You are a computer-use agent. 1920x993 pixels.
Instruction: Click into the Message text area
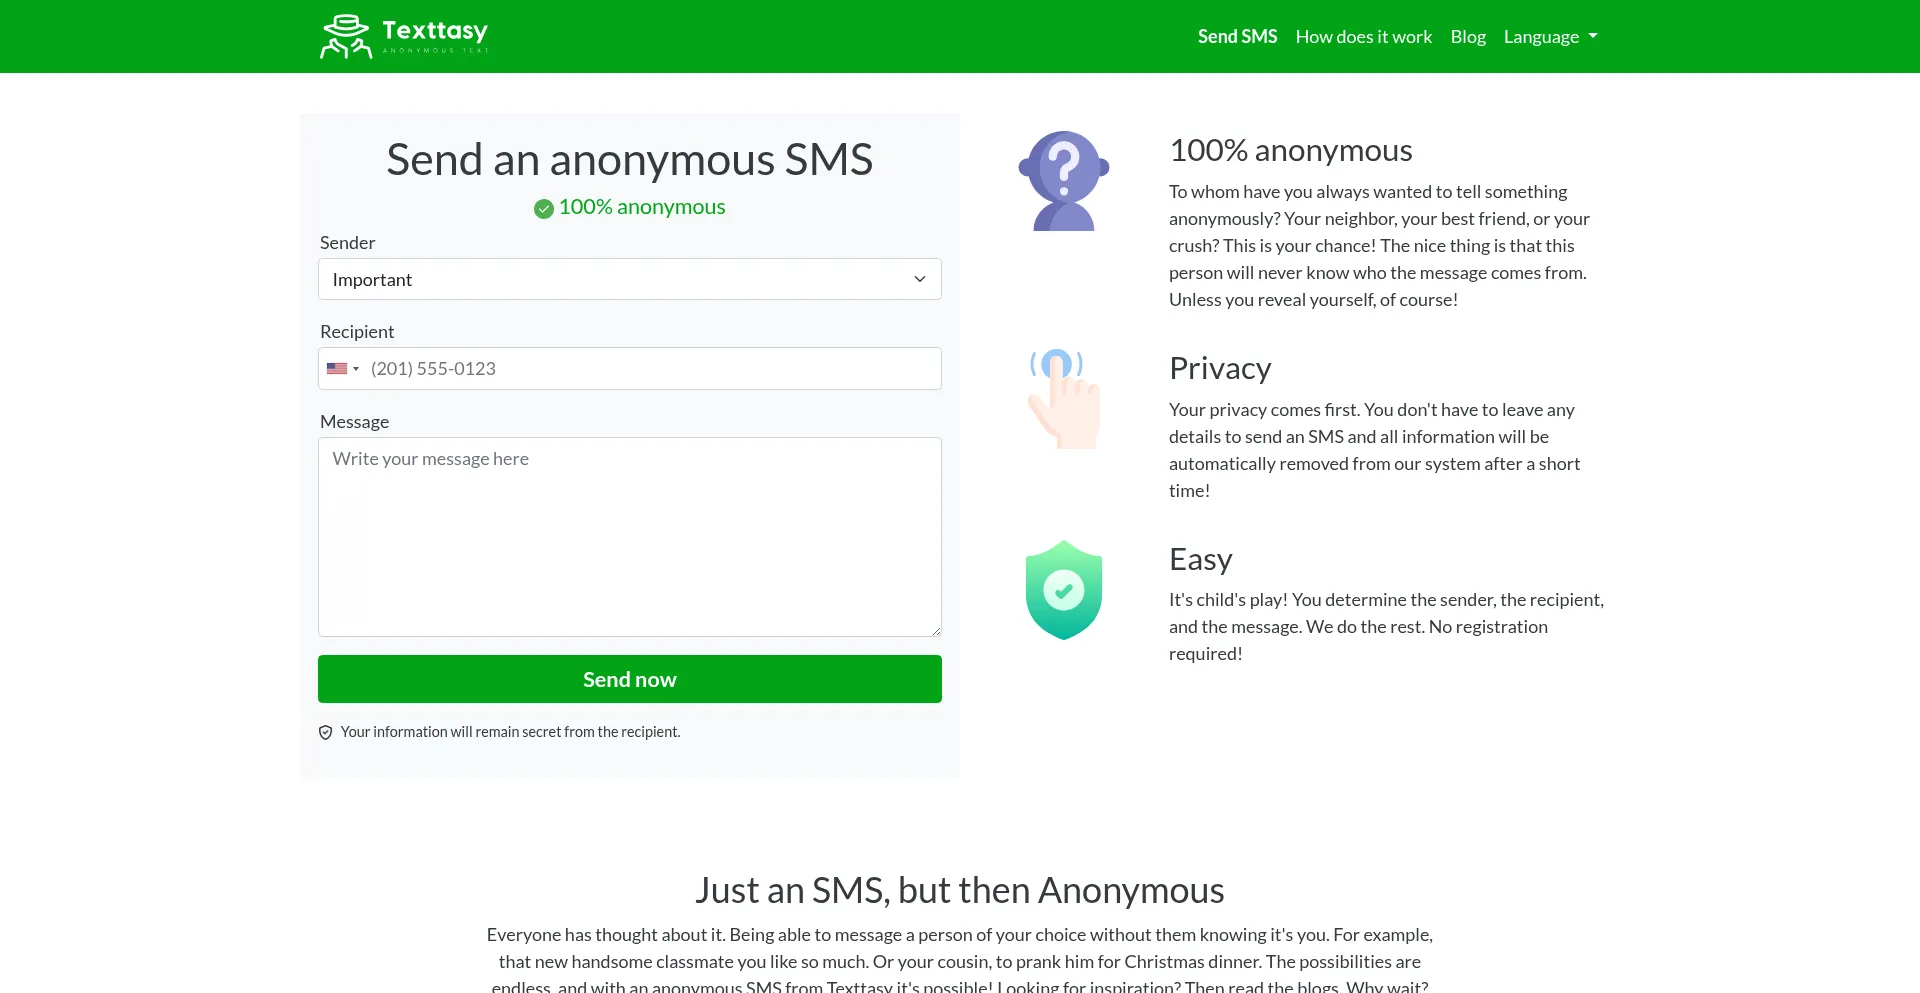(629, 537)
